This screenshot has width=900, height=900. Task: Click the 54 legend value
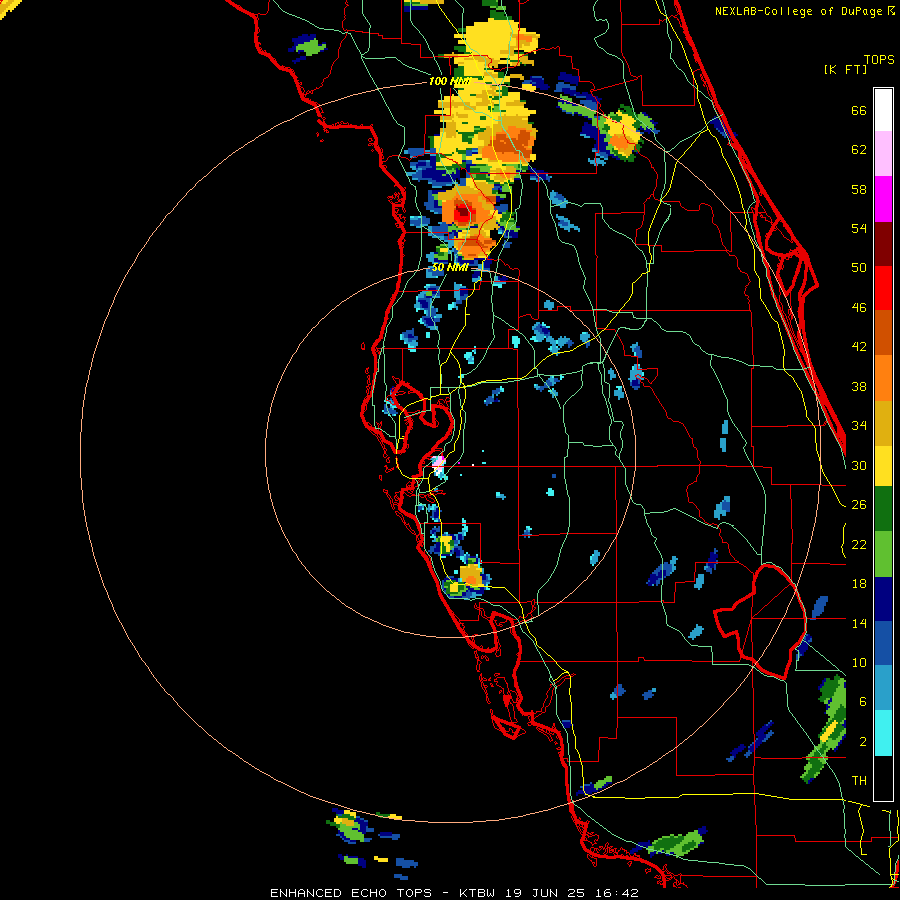(x=859, y=228)
